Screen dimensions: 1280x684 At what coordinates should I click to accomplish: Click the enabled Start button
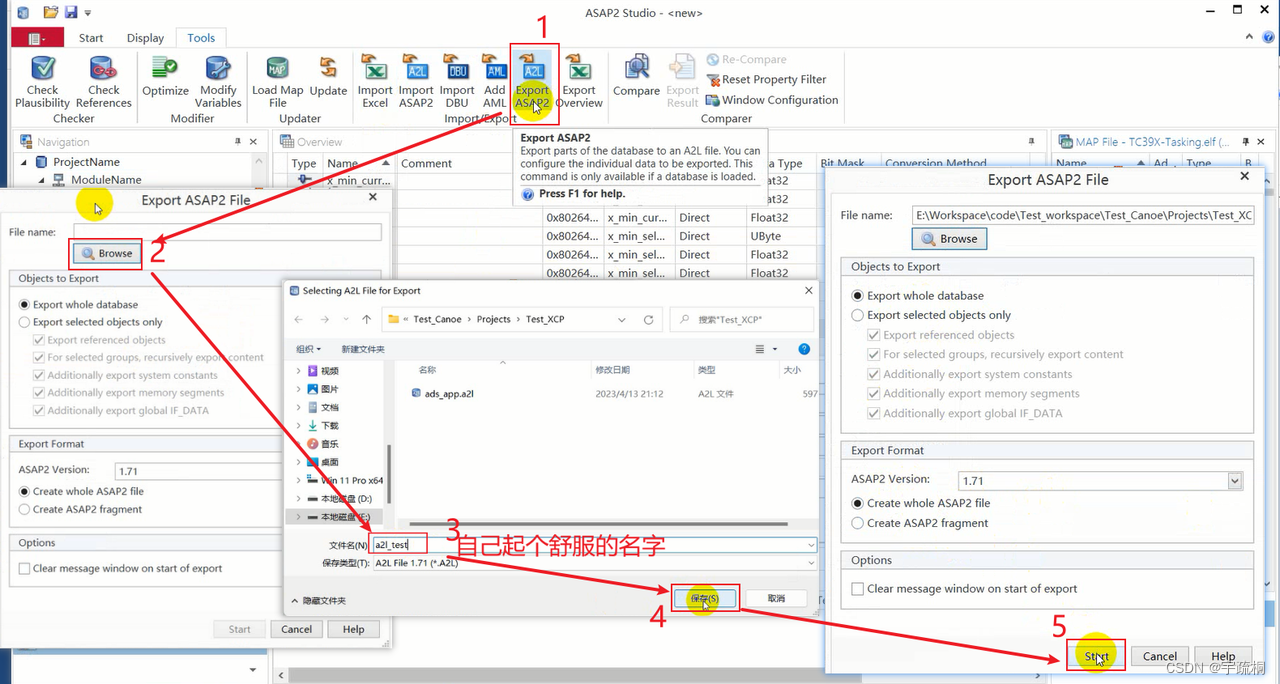(1096, 656)
